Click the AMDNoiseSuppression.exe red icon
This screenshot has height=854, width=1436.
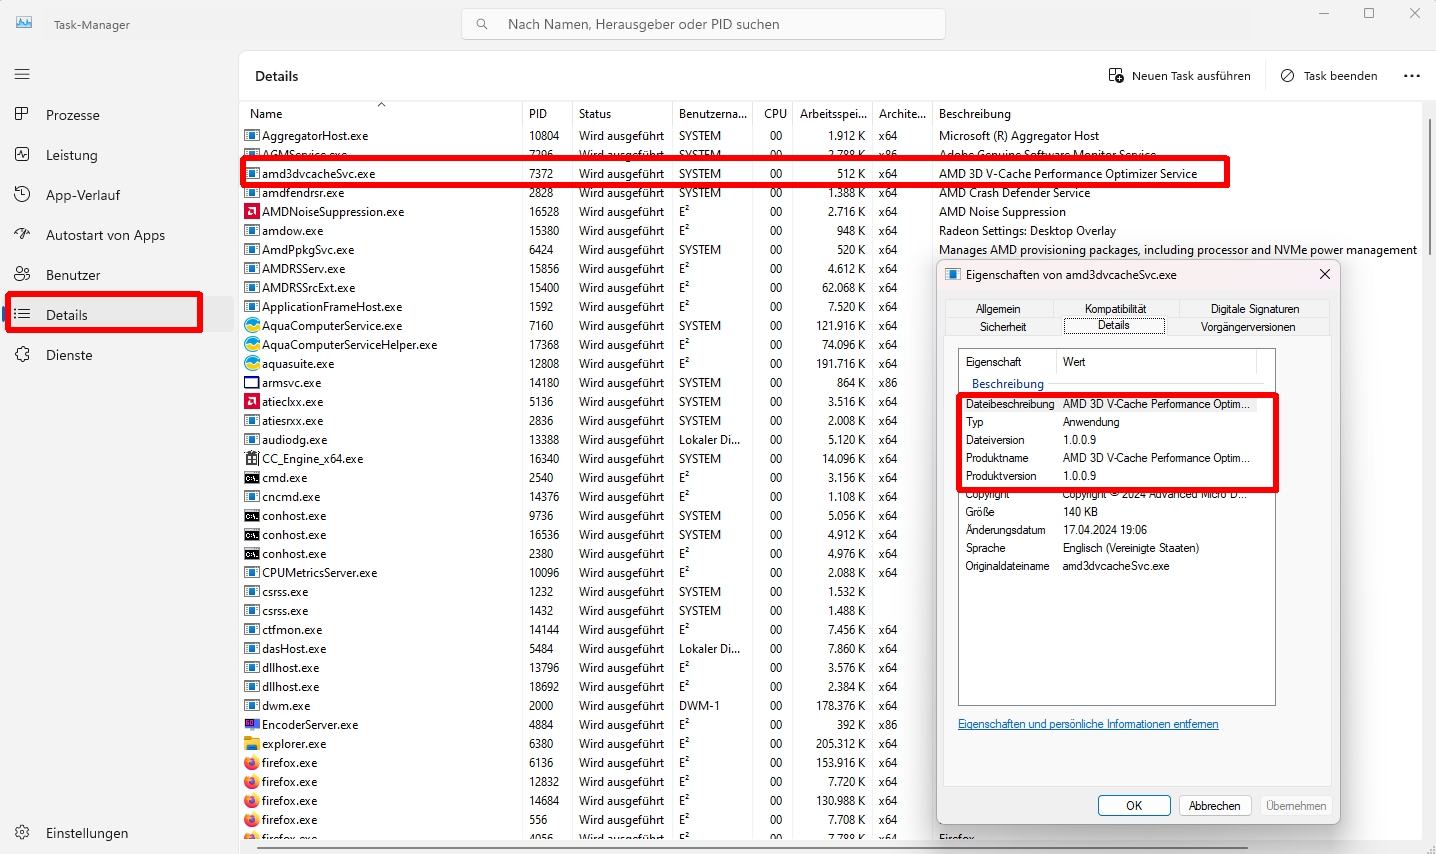tap(252, 211)
